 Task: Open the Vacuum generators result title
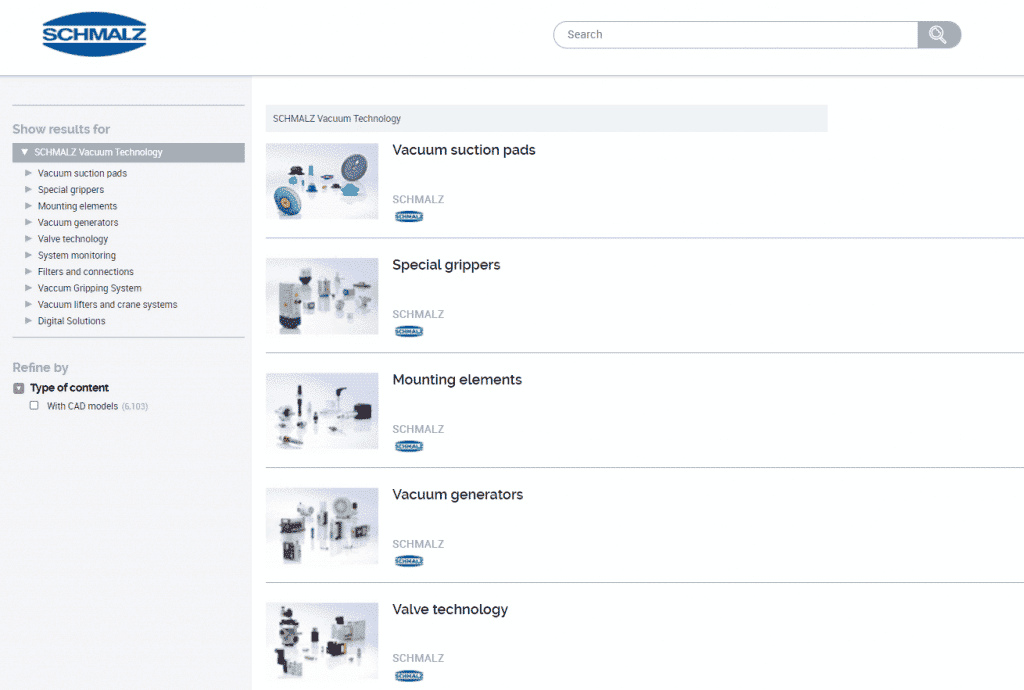(457, 495)
